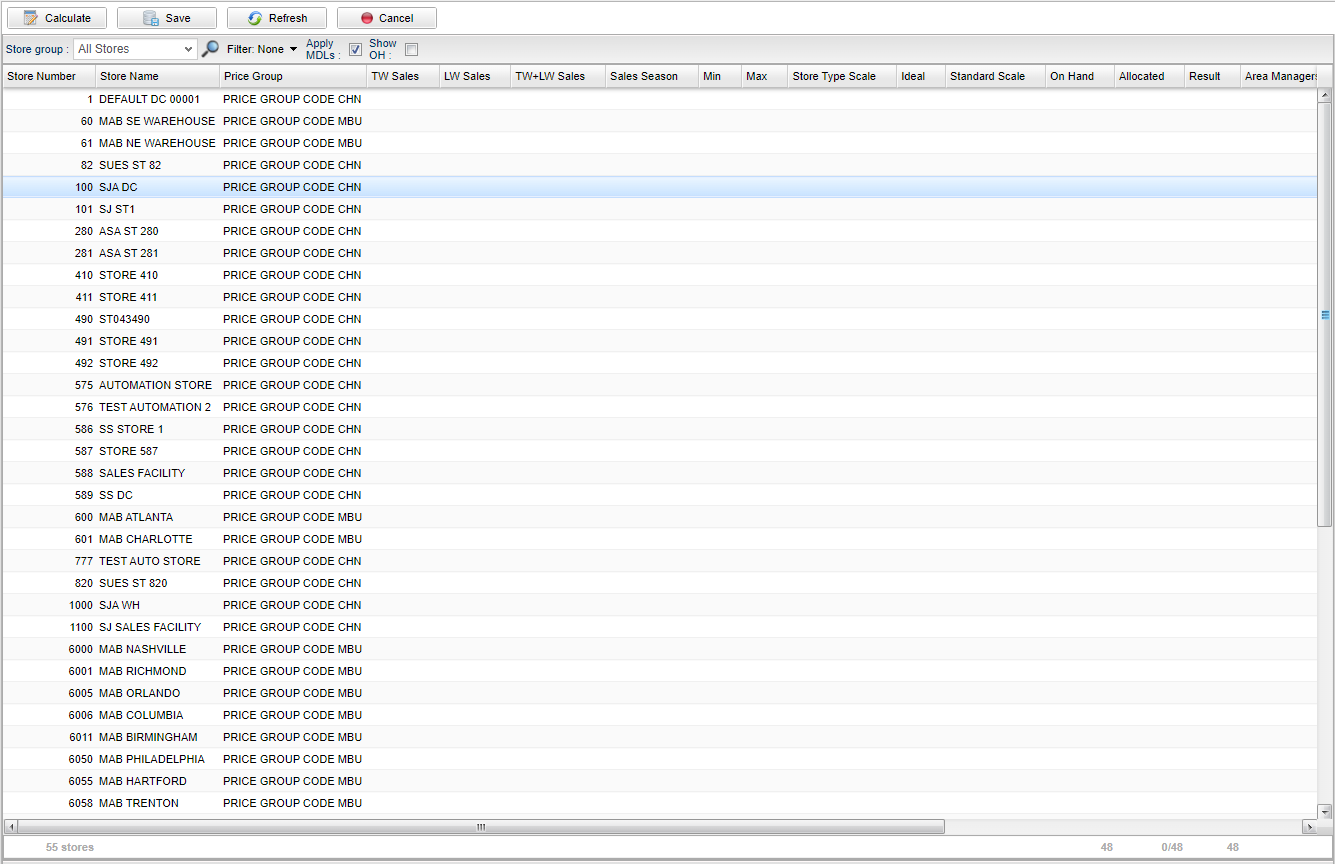
Task: Click the Calculate button
Action: pyautogui.click(x=57, y=18)
